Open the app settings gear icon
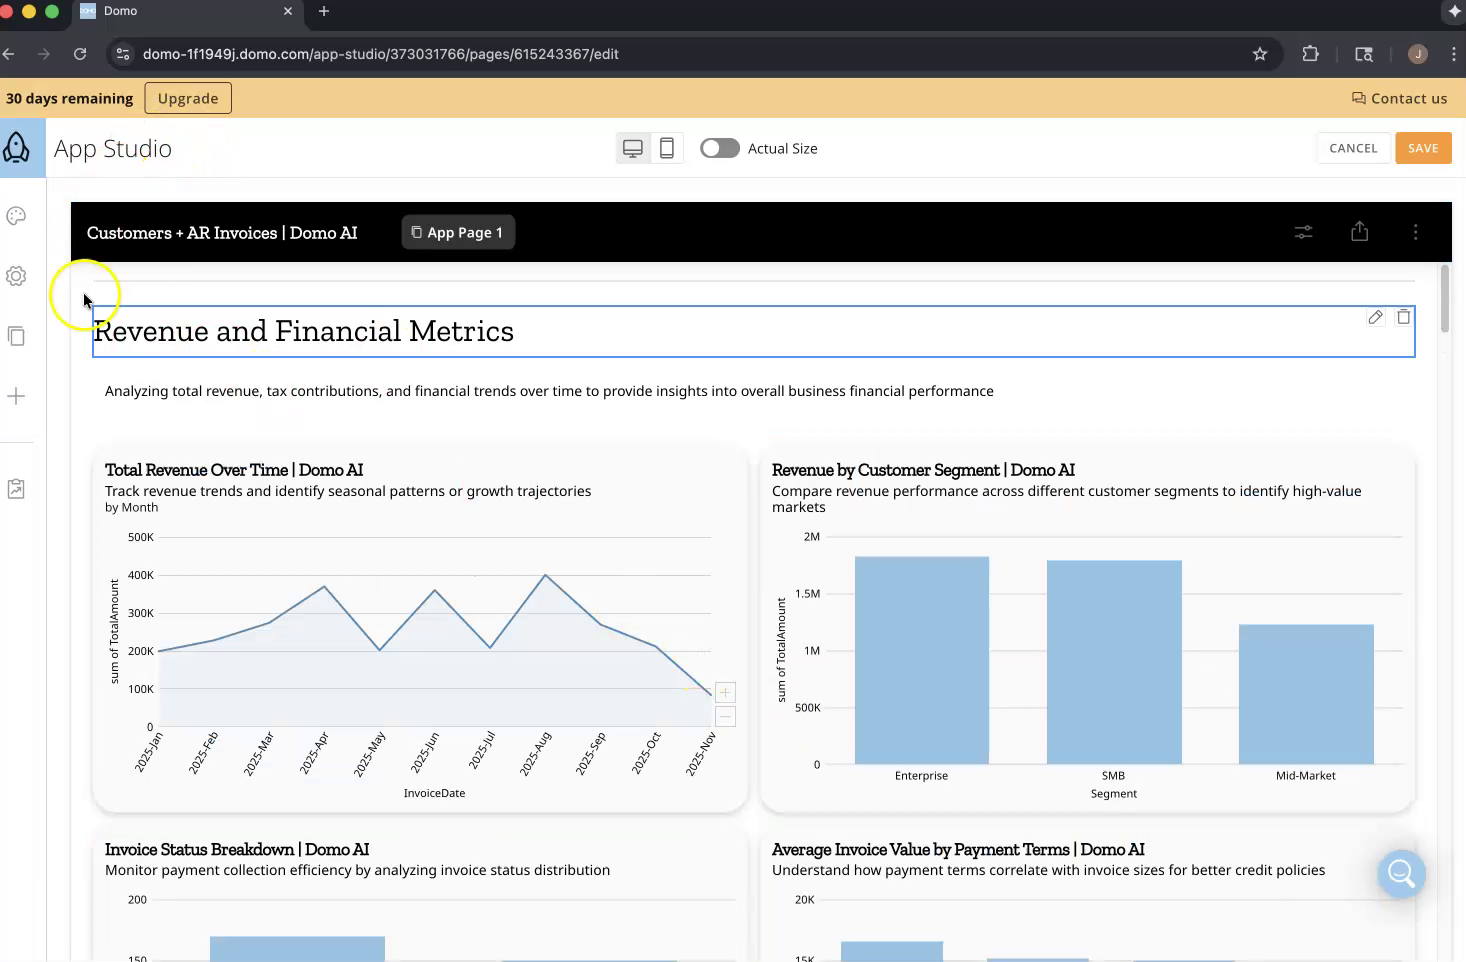The height and width of the screenshot is (962, 1466). coord(16,276)
